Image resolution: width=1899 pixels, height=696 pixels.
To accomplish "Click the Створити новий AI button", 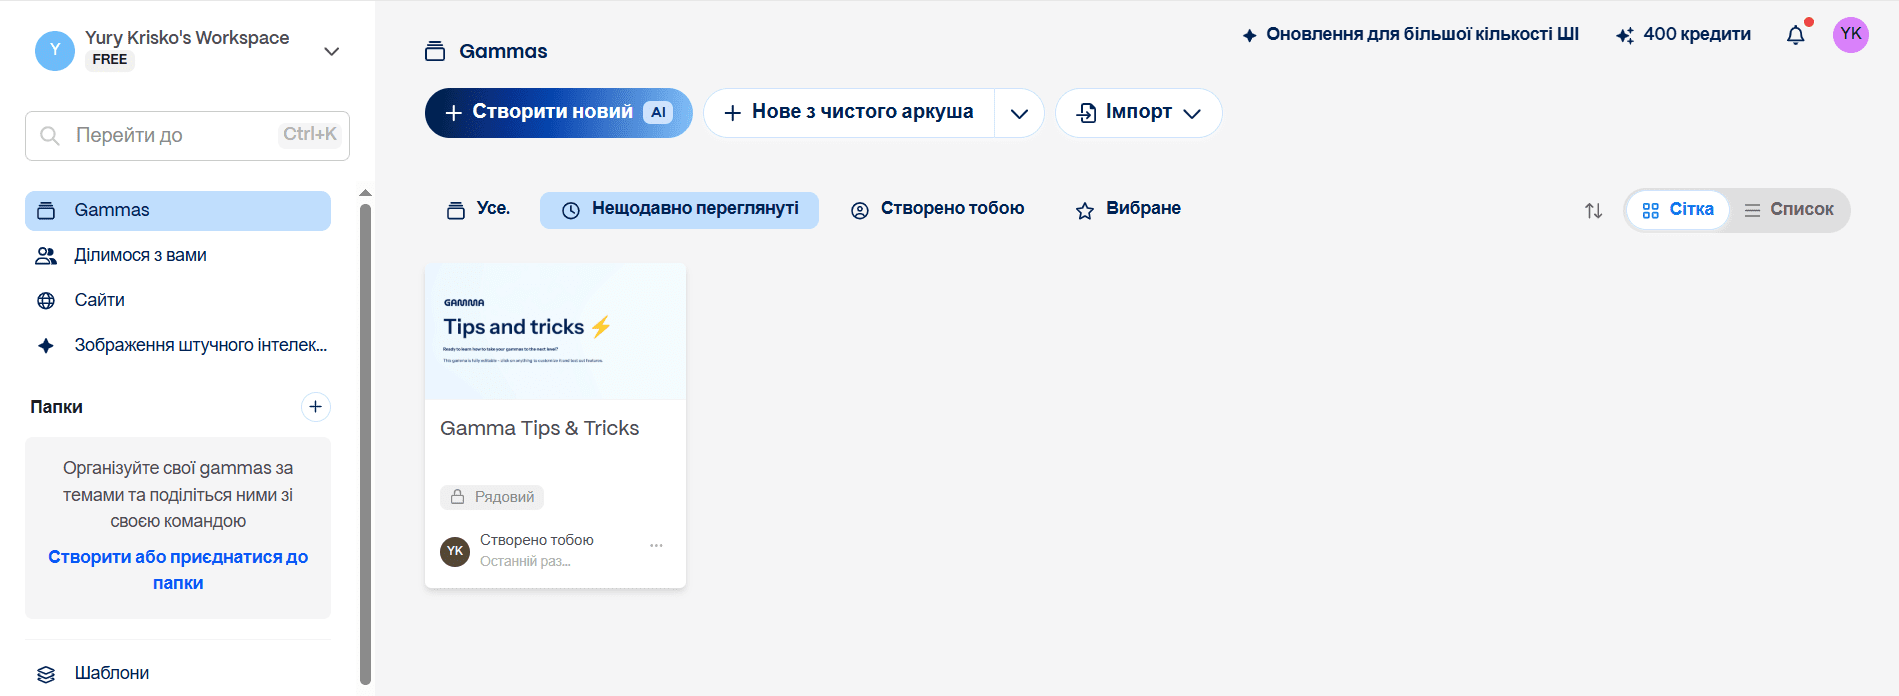I will point(558,113).
